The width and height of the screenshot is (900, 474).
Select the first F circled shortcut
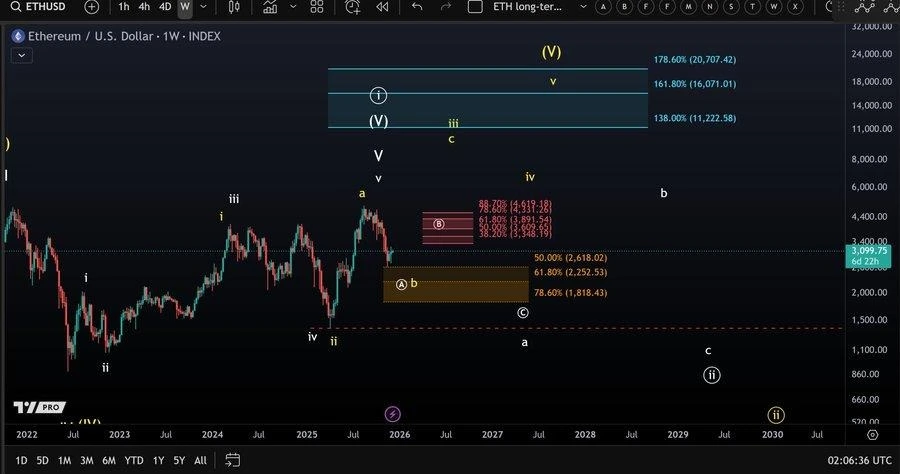[646, 7]
